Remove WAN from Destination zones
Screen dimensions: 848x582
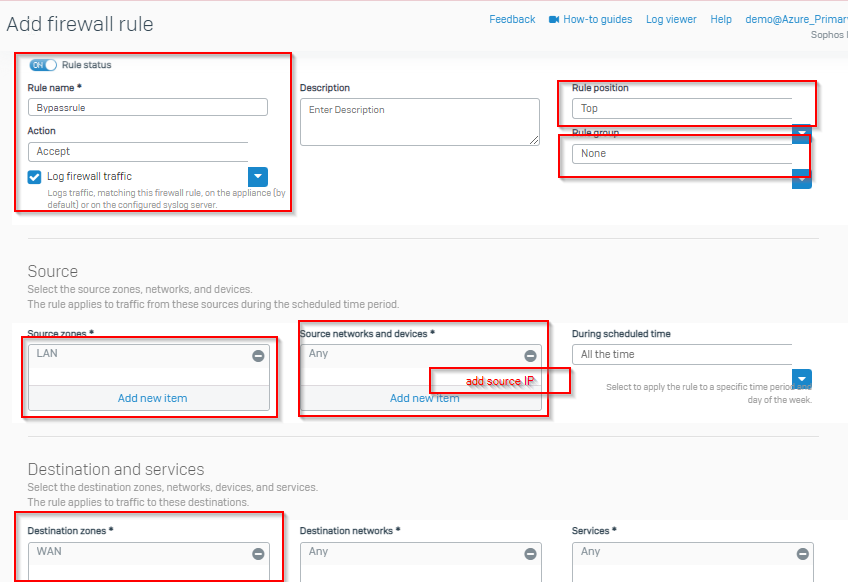click(259, 553)
